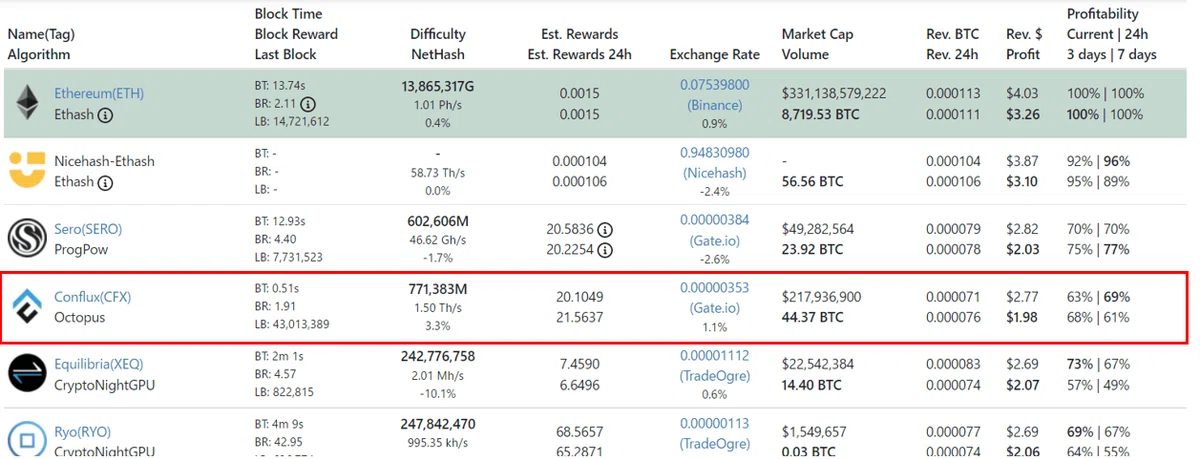
Task: Click the Profitability column header
Action: click(x=1111, y=34)
